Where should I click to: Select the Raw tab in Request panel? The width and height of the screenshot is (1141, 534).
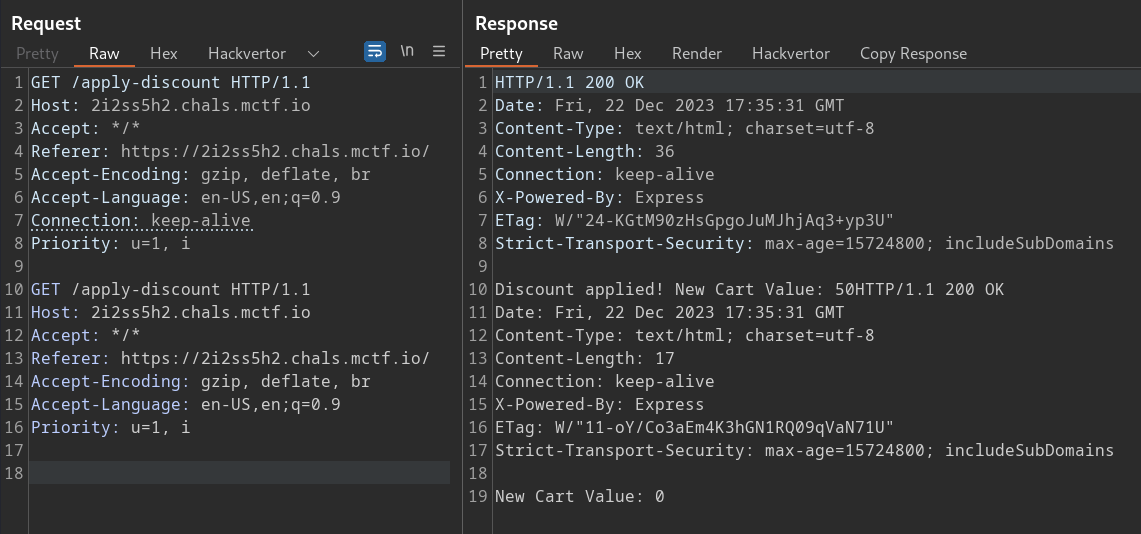click(x=104, y=54)
